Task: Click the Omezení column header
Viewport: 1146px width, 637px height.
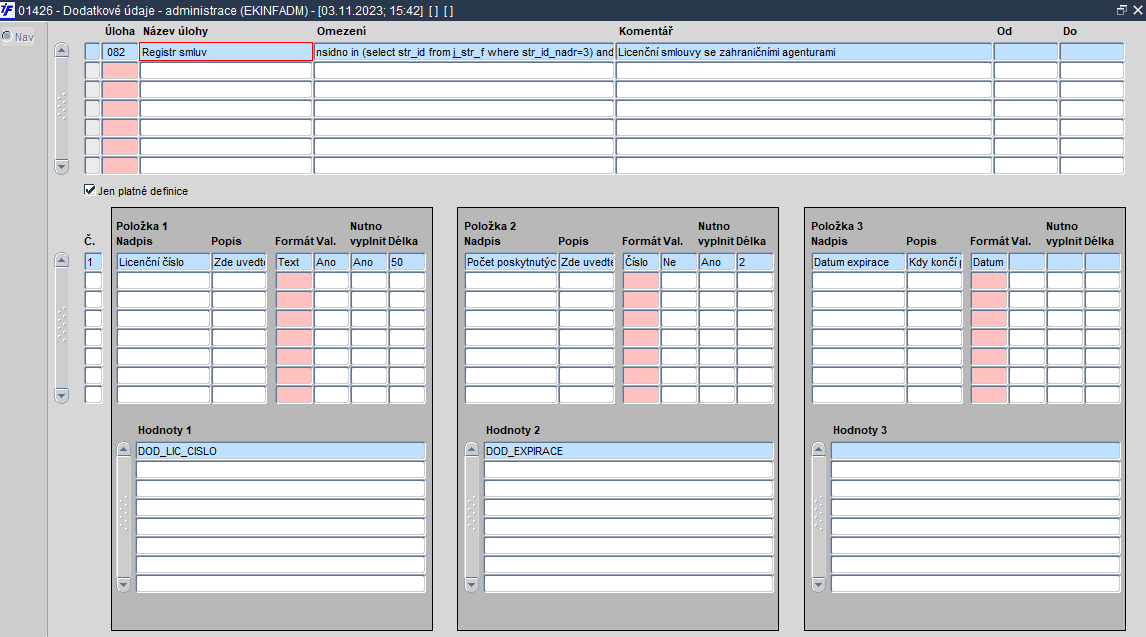Action: (x=341, y=31)
